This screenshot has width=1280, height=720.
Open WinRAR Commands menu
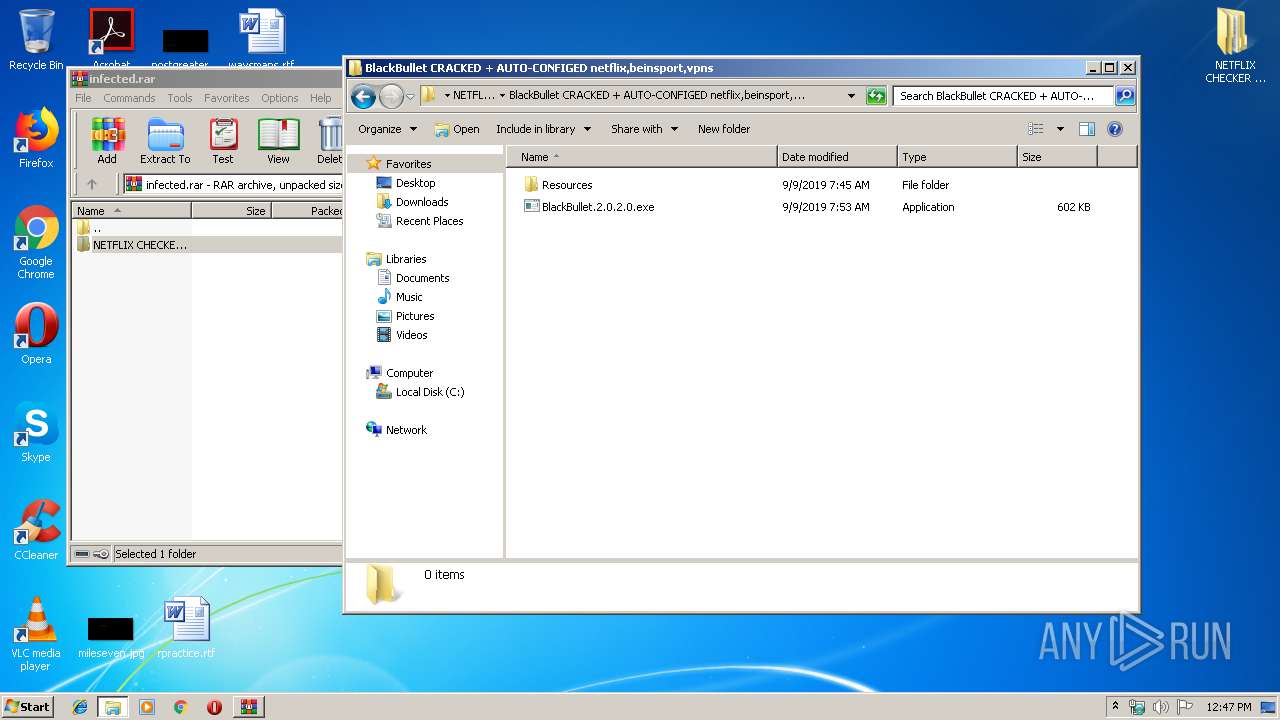pos(129,98)
